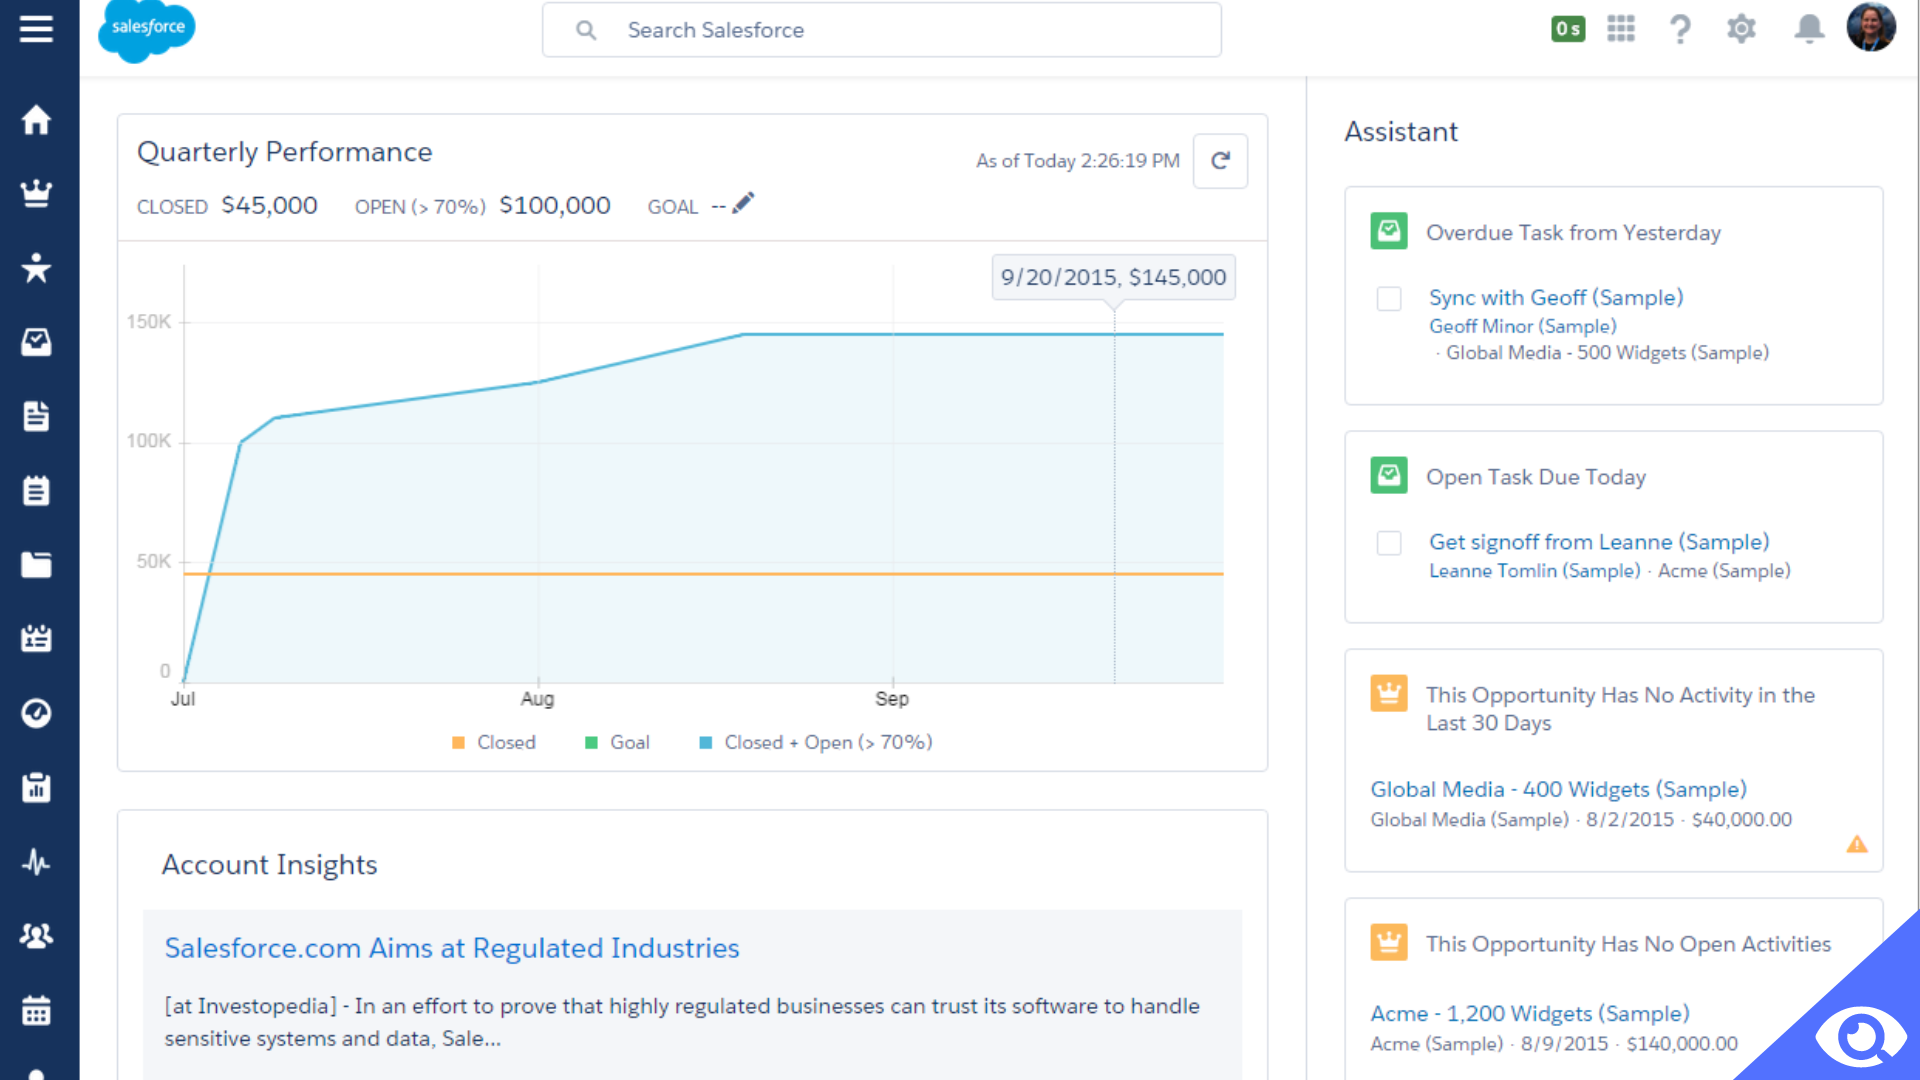Open user profile avatar menu
The image size is (1920, 1080).
click(x=1871, y=27)
